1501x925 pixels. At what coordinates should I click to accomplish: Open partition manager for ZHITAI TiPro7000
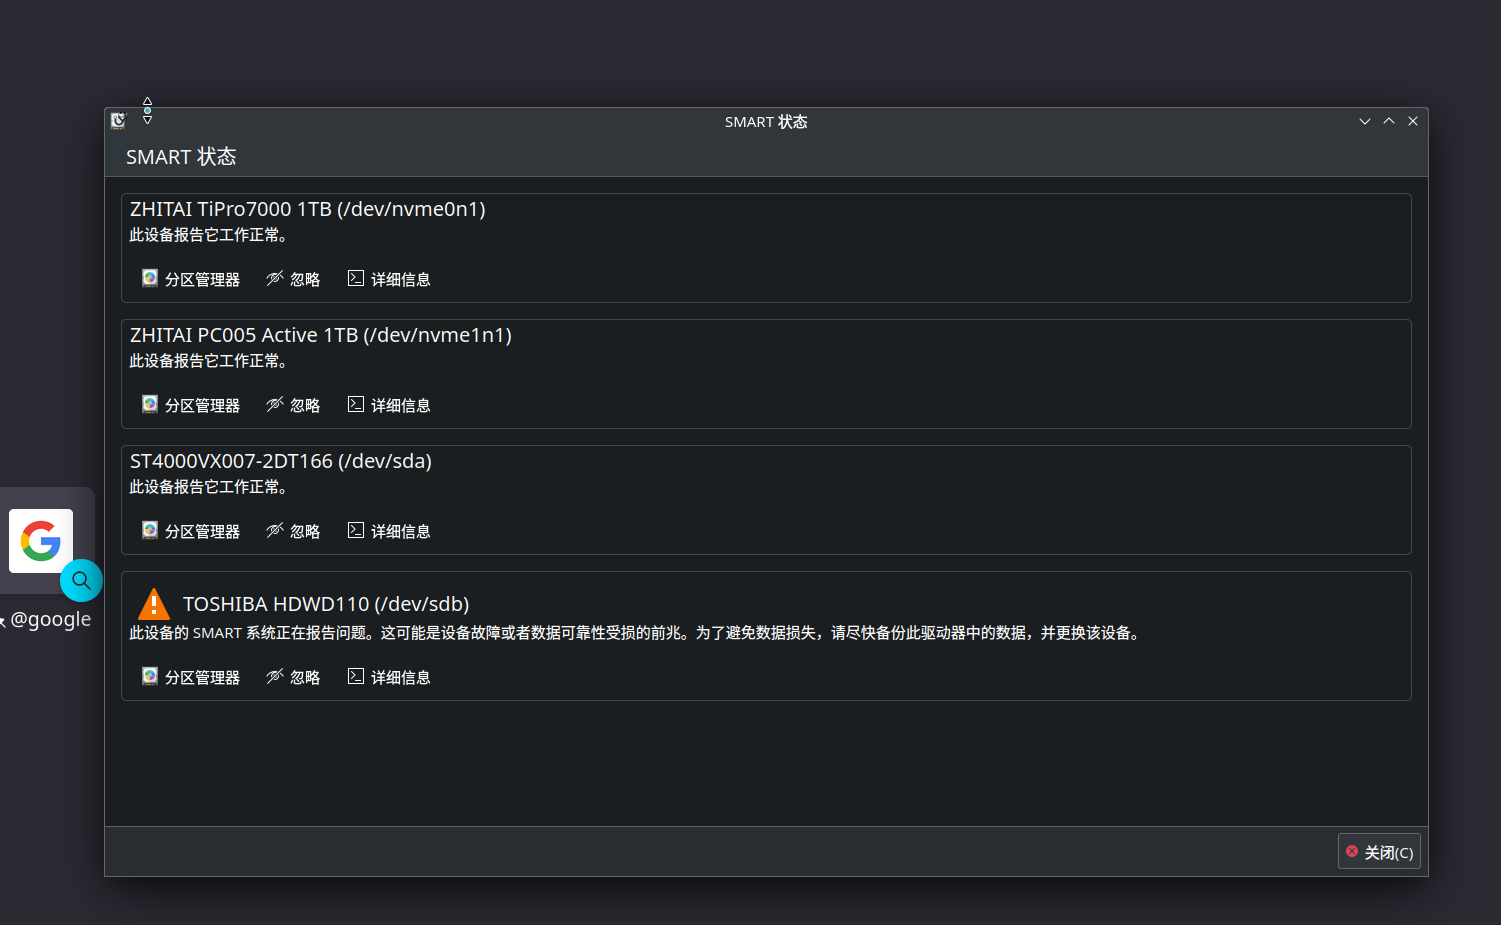(x=191, y=279)
